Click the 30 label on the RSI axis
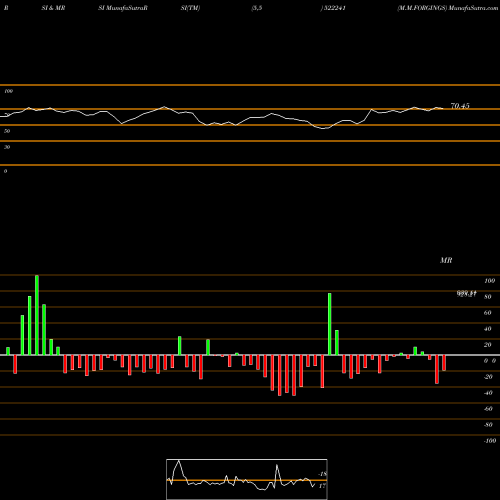500x500 pixels. coord(7,147)
